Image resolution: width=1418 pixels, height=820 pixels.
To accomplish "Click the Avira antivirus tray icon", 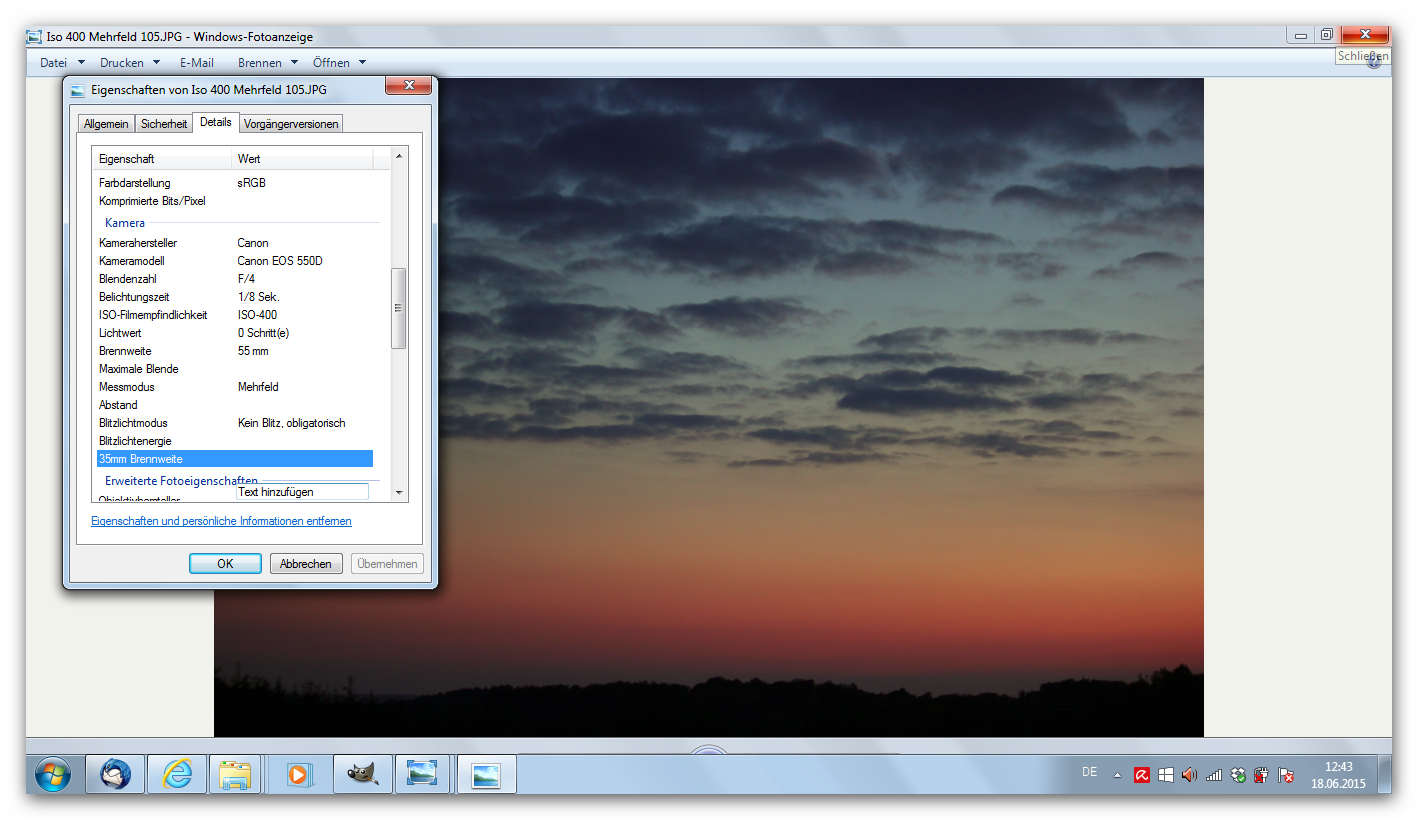I will 1141,775.
